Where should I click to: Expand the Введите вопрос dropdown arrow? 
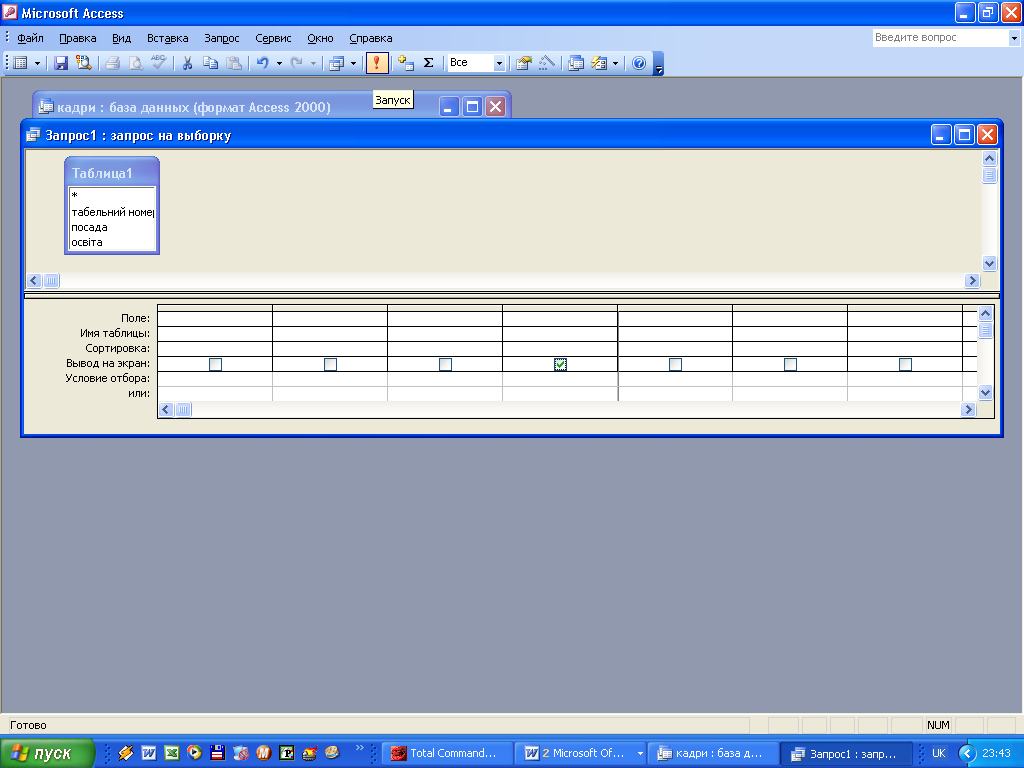(x=1014, y=38)
